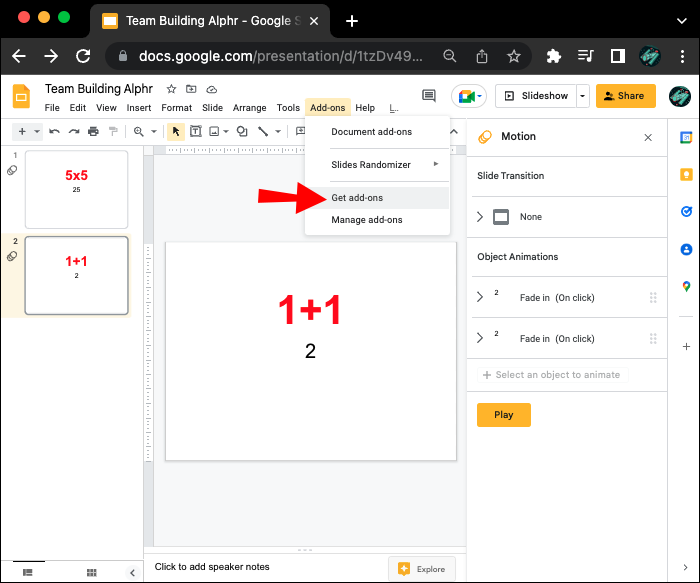This screenshot has height=583, width=700.
Task: Open the new slide layout dropdown
Action: 37,131
